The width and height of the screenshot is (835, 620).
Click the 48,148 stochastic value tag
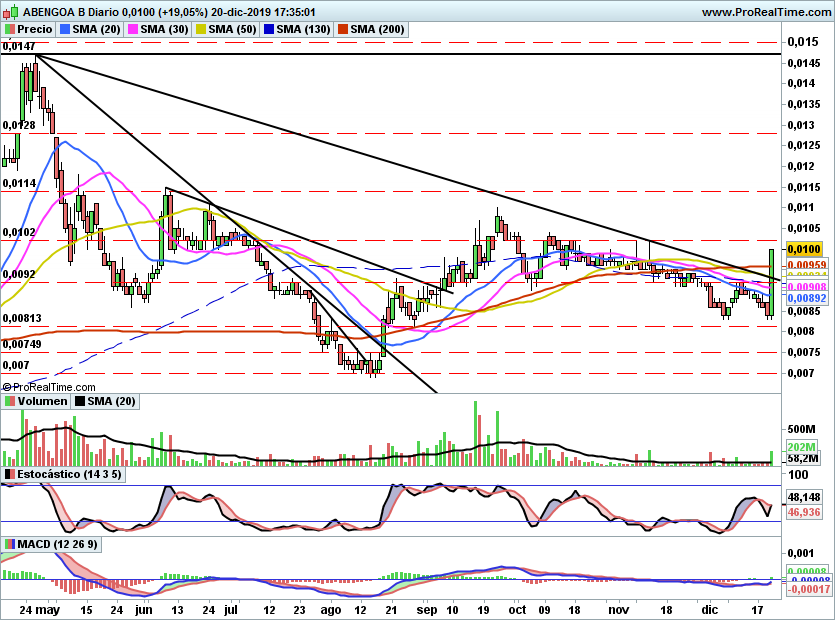click(803, 497)
